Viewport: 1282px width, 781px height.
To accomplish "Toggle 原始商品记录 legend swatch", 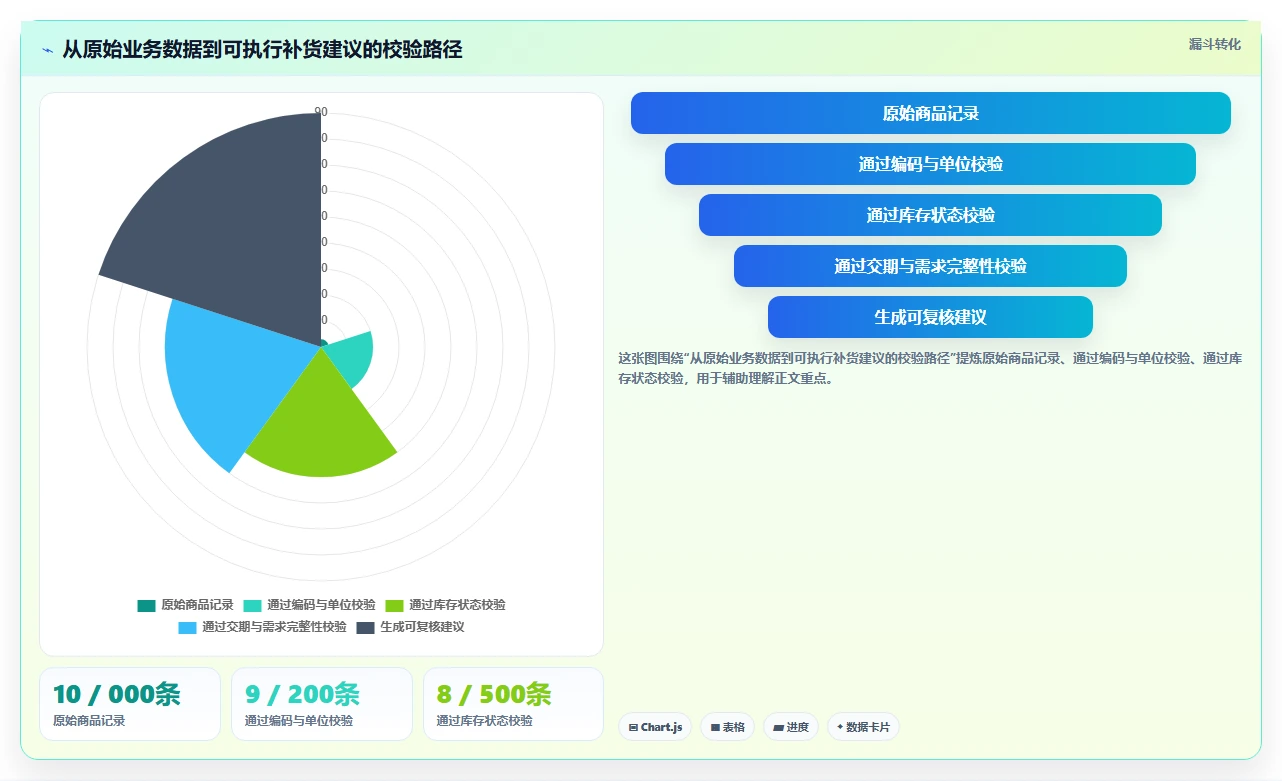I will tap(147, 605).
